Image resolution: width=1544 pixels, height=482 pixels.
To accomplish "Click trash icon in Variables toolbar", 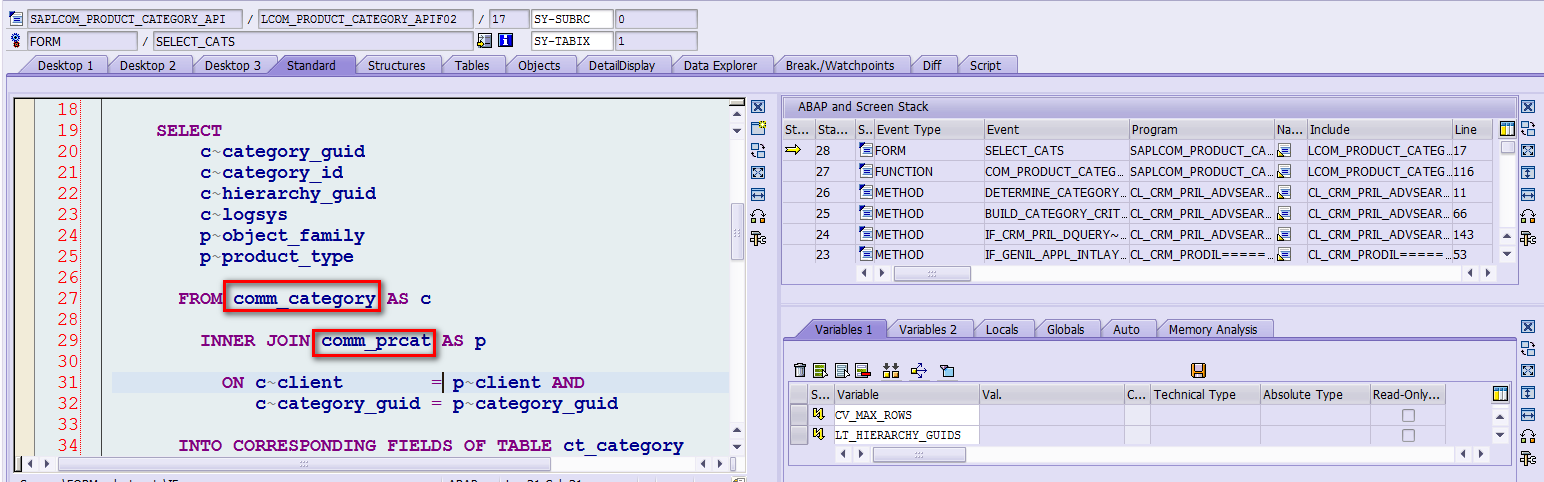I will [x=799, y=370].
